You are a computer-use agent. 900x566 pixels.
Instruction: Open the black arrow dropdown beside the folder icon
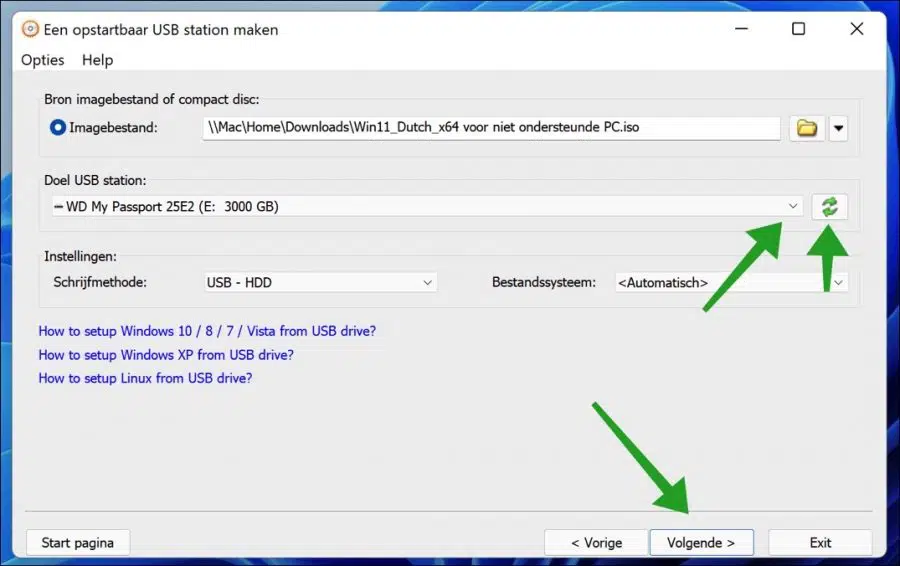(x=838, y=128)
